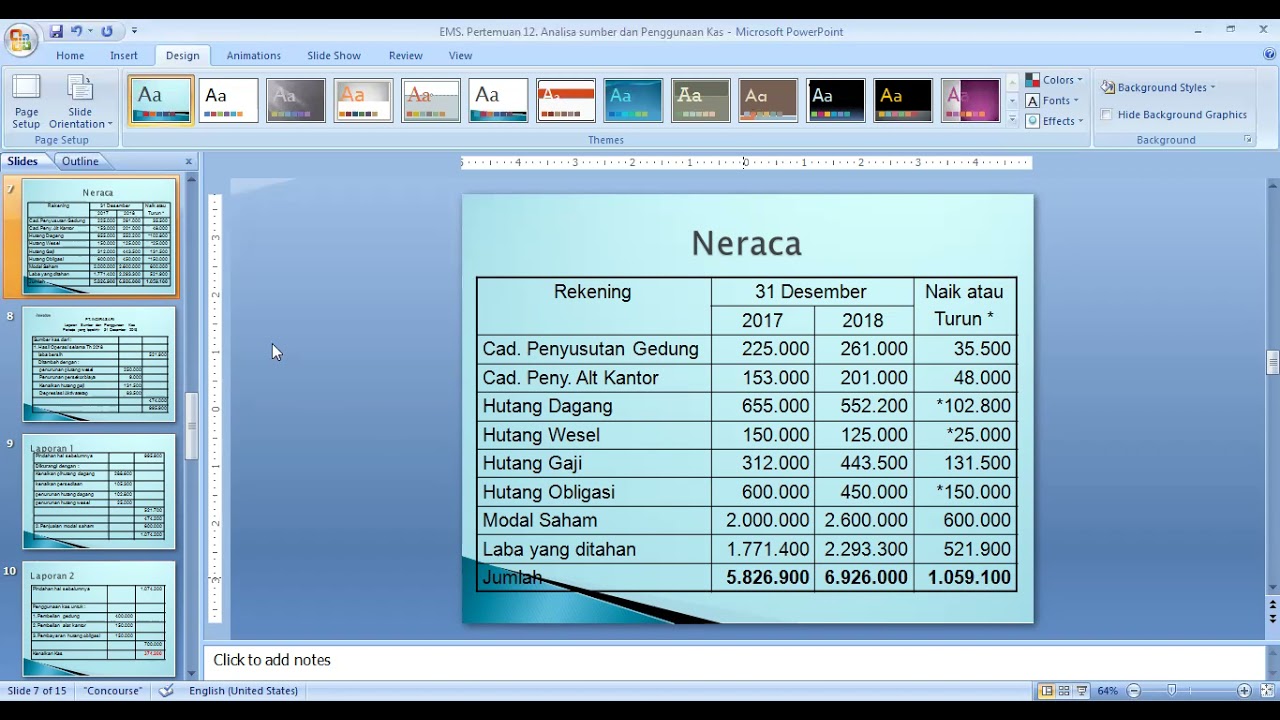This screenshot has height=720, width=1280.
Task: Apply the plain white Office theme
Action: pos(229,100)
